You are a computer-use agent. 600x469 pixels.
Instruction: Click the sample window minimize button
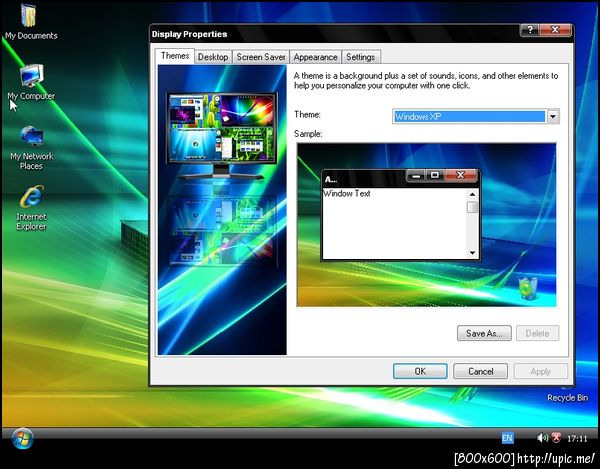416,176
